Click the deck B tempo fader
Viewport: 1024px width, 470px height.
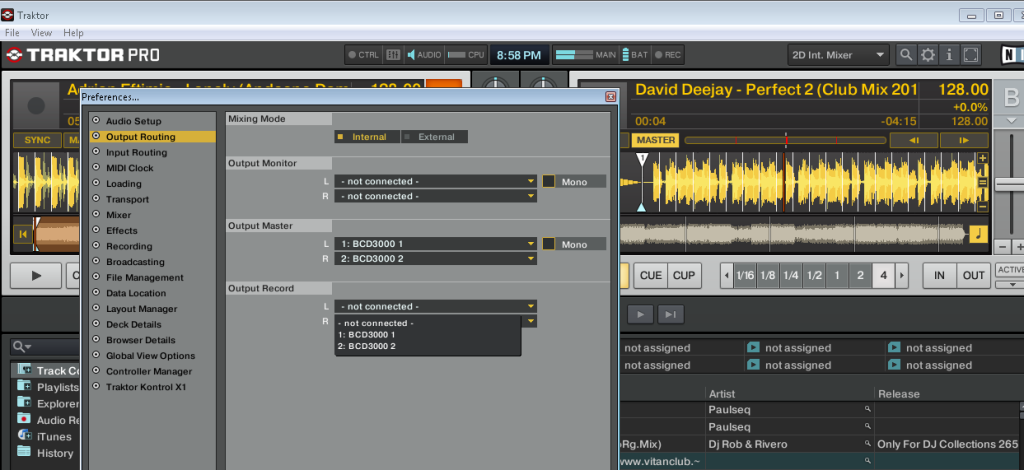(x=1010, y=185)
